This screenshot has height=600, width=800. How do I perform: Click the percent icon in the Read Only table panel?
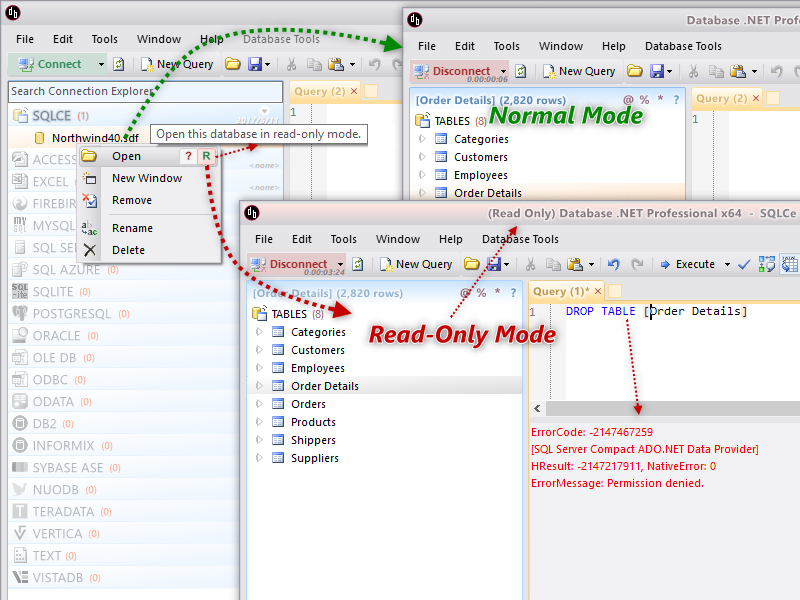click(482, 293)
